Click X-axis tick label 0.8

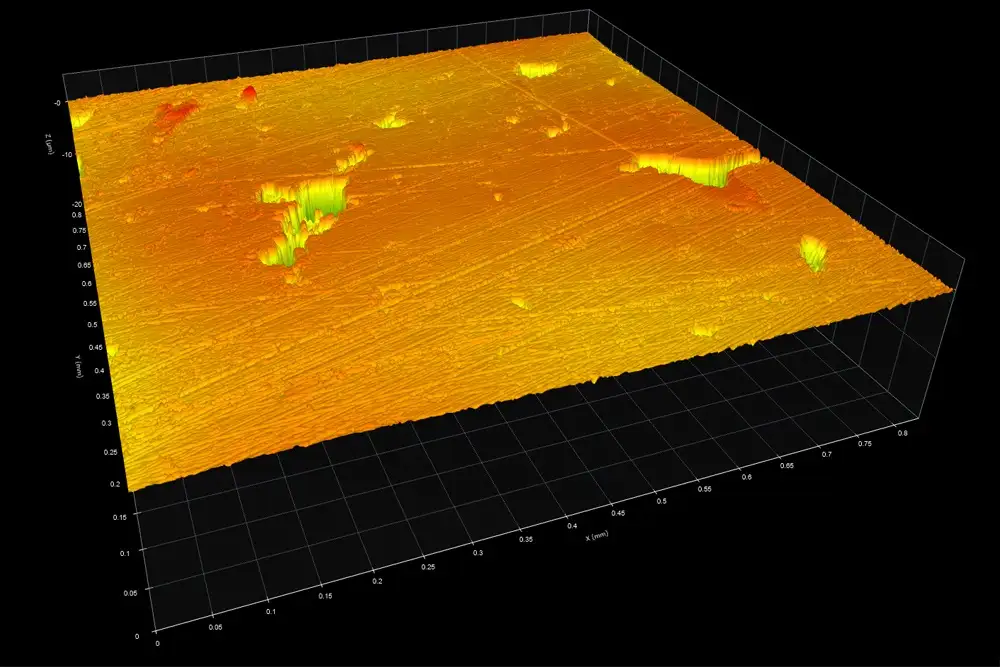(x=903, y=433)
